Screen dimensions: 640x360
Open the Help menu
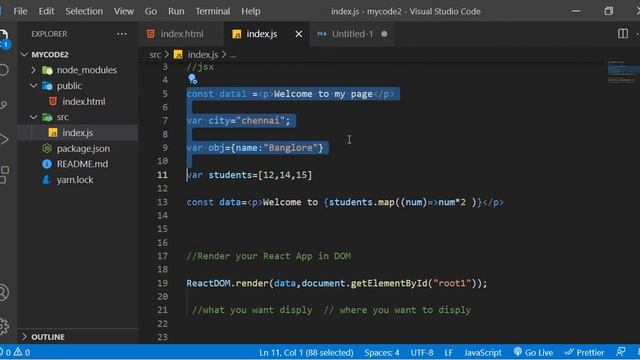[251, 11]
